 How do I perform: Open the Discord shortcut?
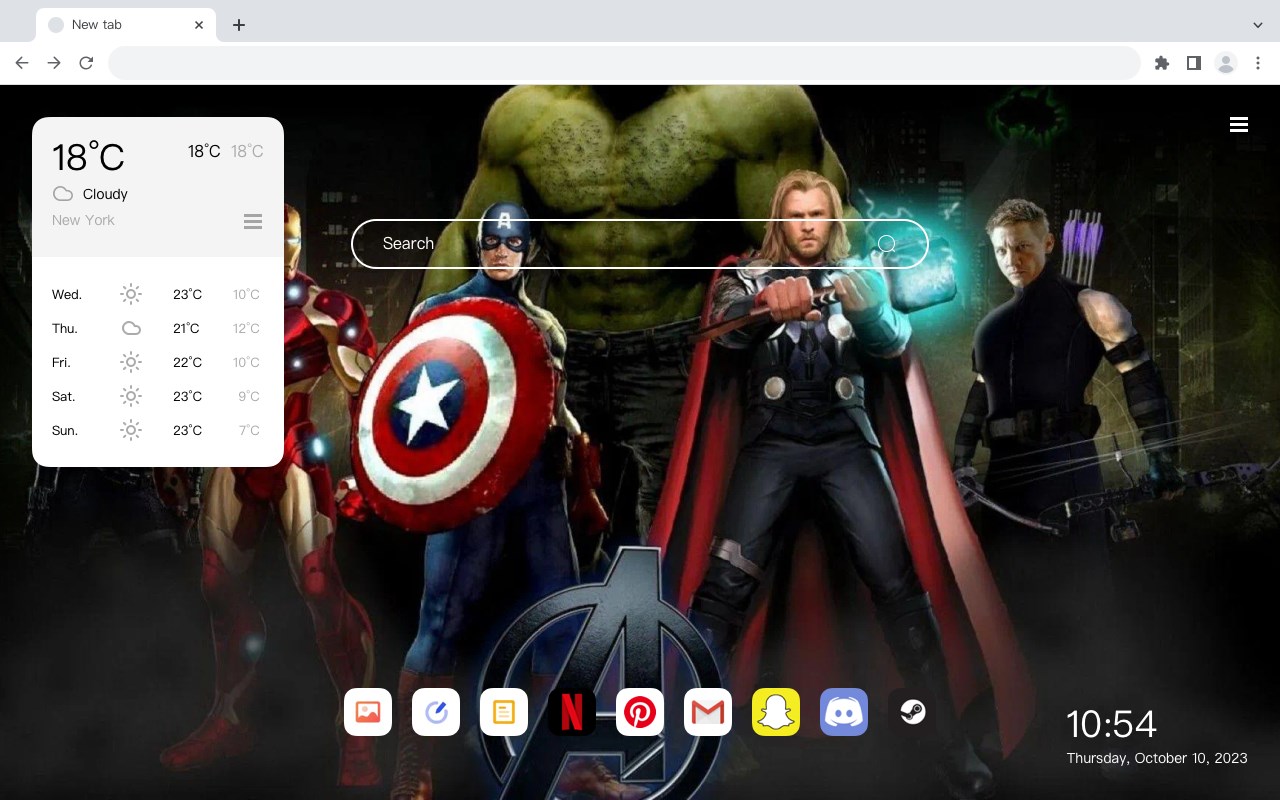coord(844,712)
